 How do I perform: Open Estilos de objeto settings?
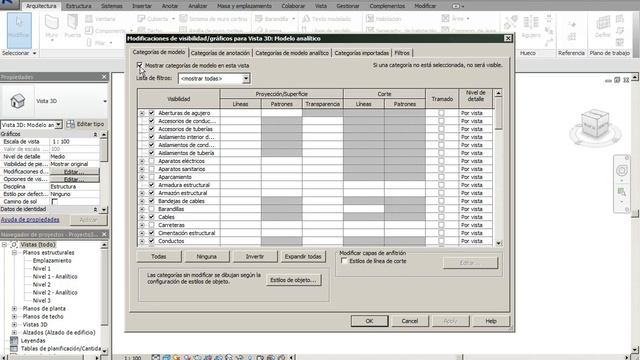(293, 280)
